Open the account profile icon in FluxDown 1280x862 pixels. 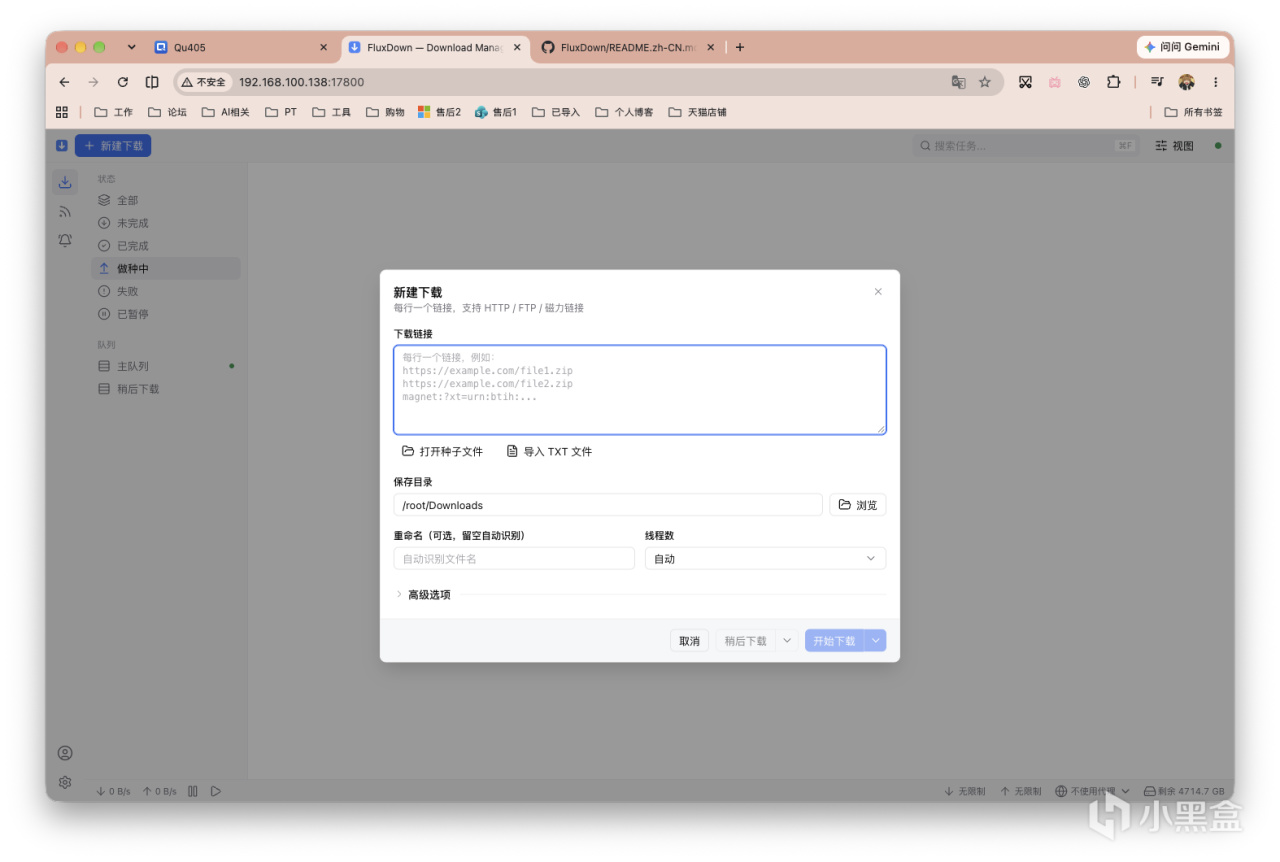[x=65, y=753]
